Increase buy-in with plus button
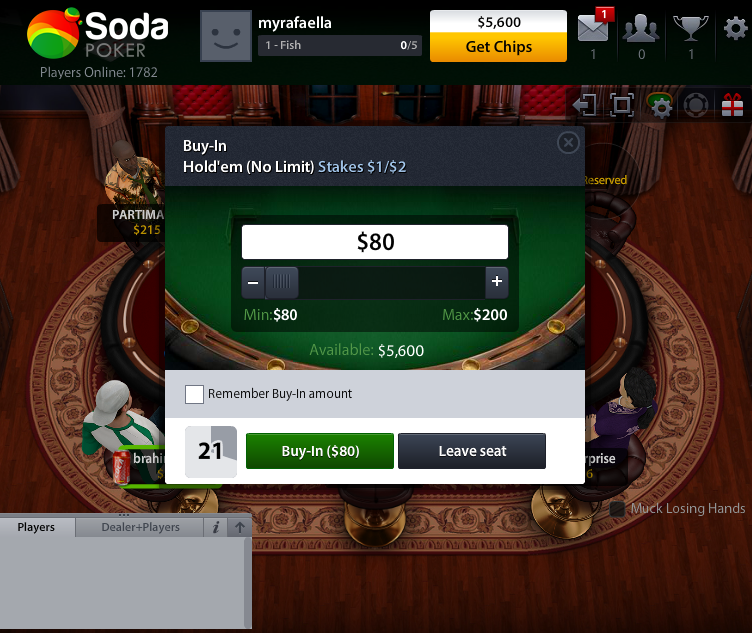The image size is (752, 633). [x=497, y=281]
